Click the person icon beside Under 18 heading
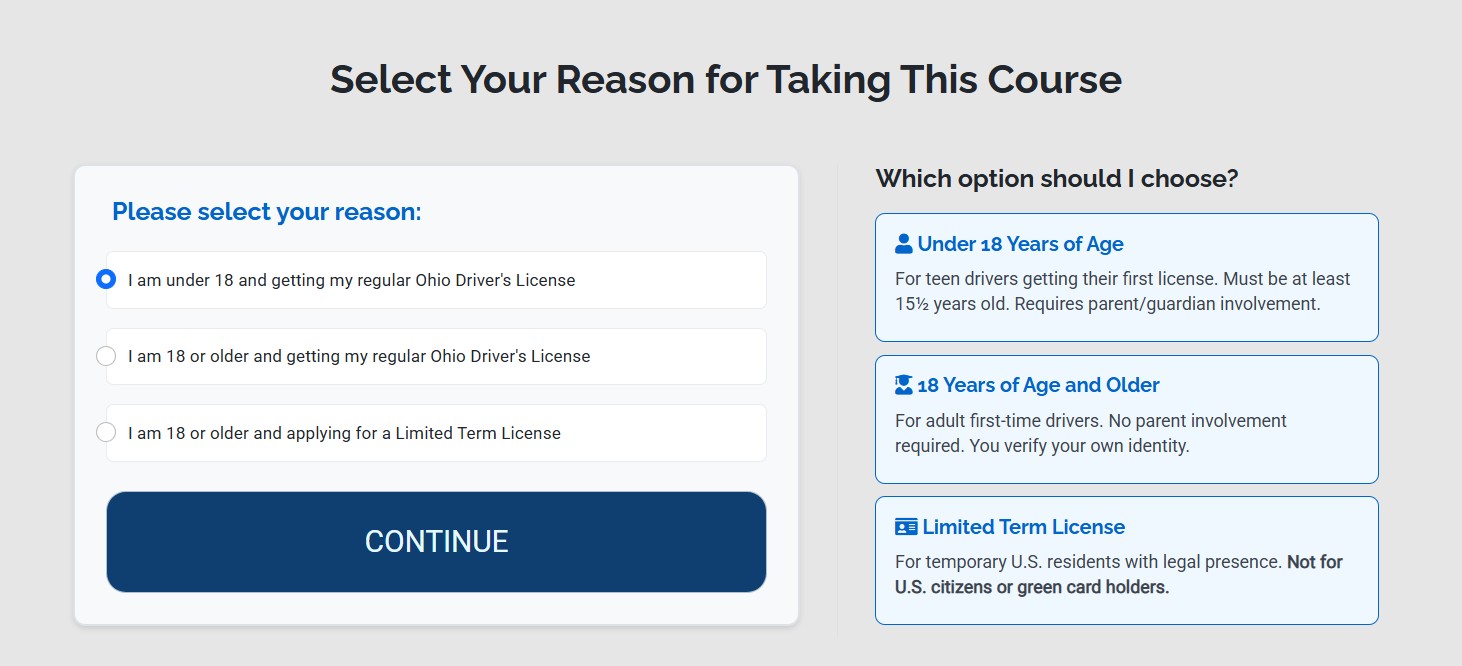The image size is (1462, 666). pos(904,244)
